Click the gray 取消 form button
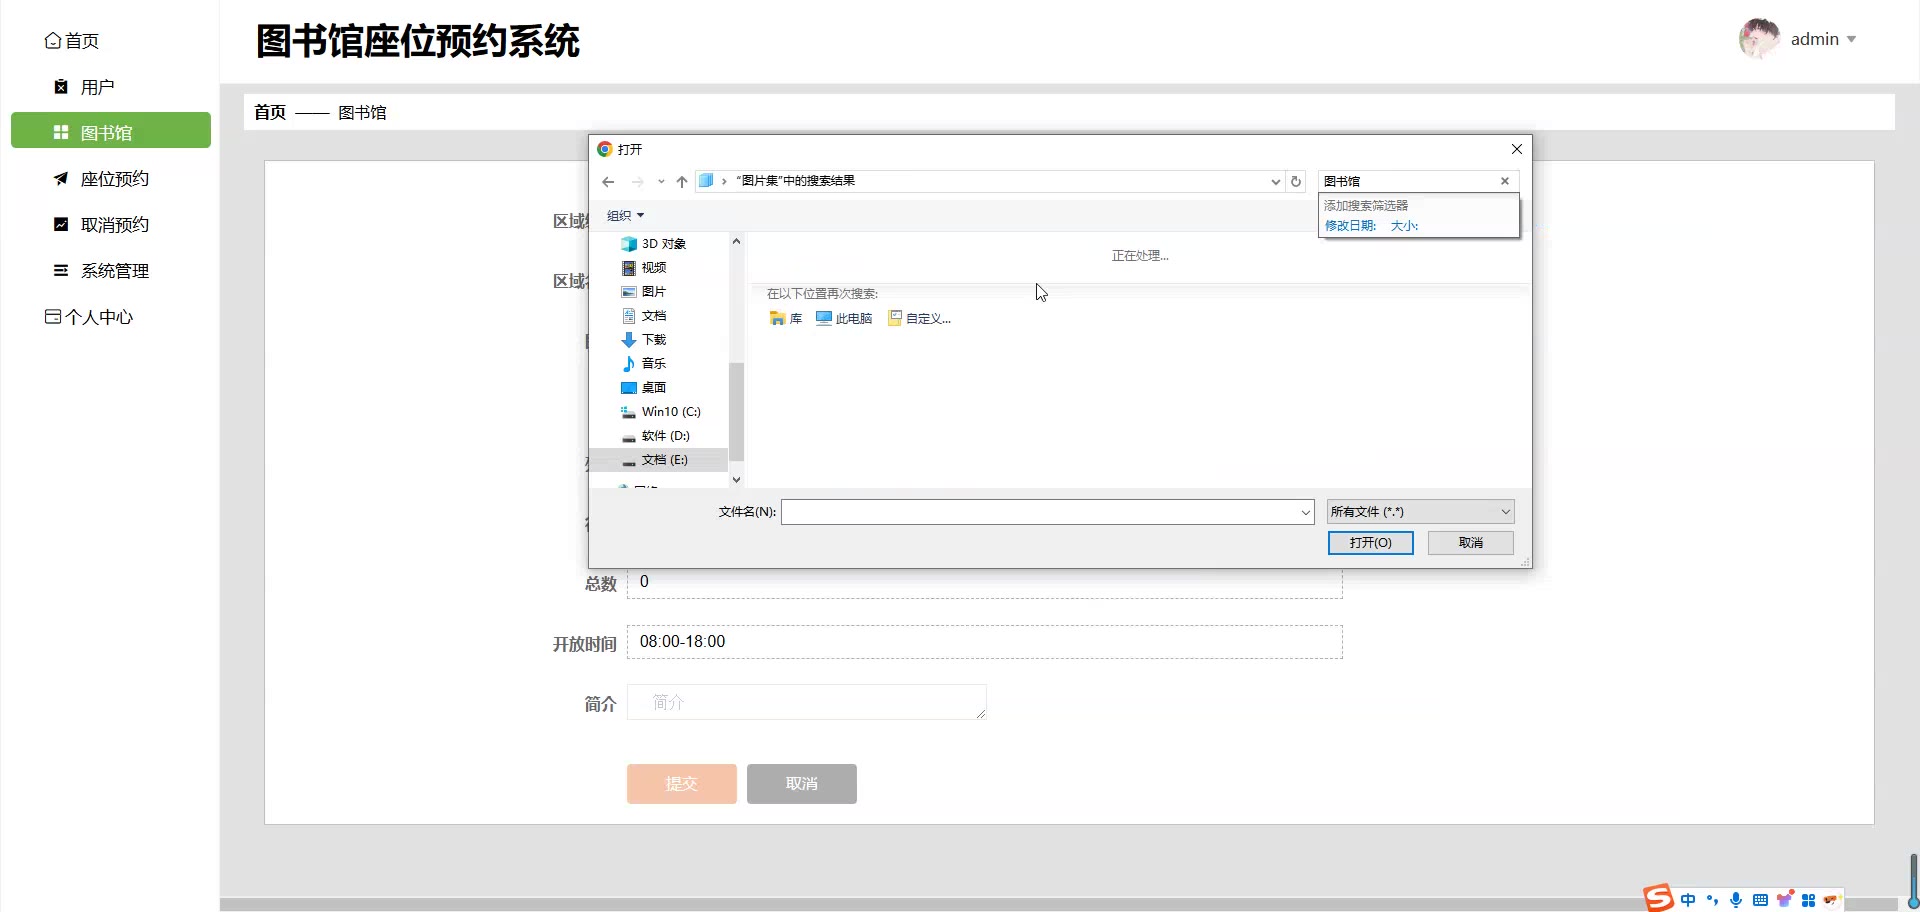The image size is (1920, 912). pyautogui.click(x=801, y=784)
